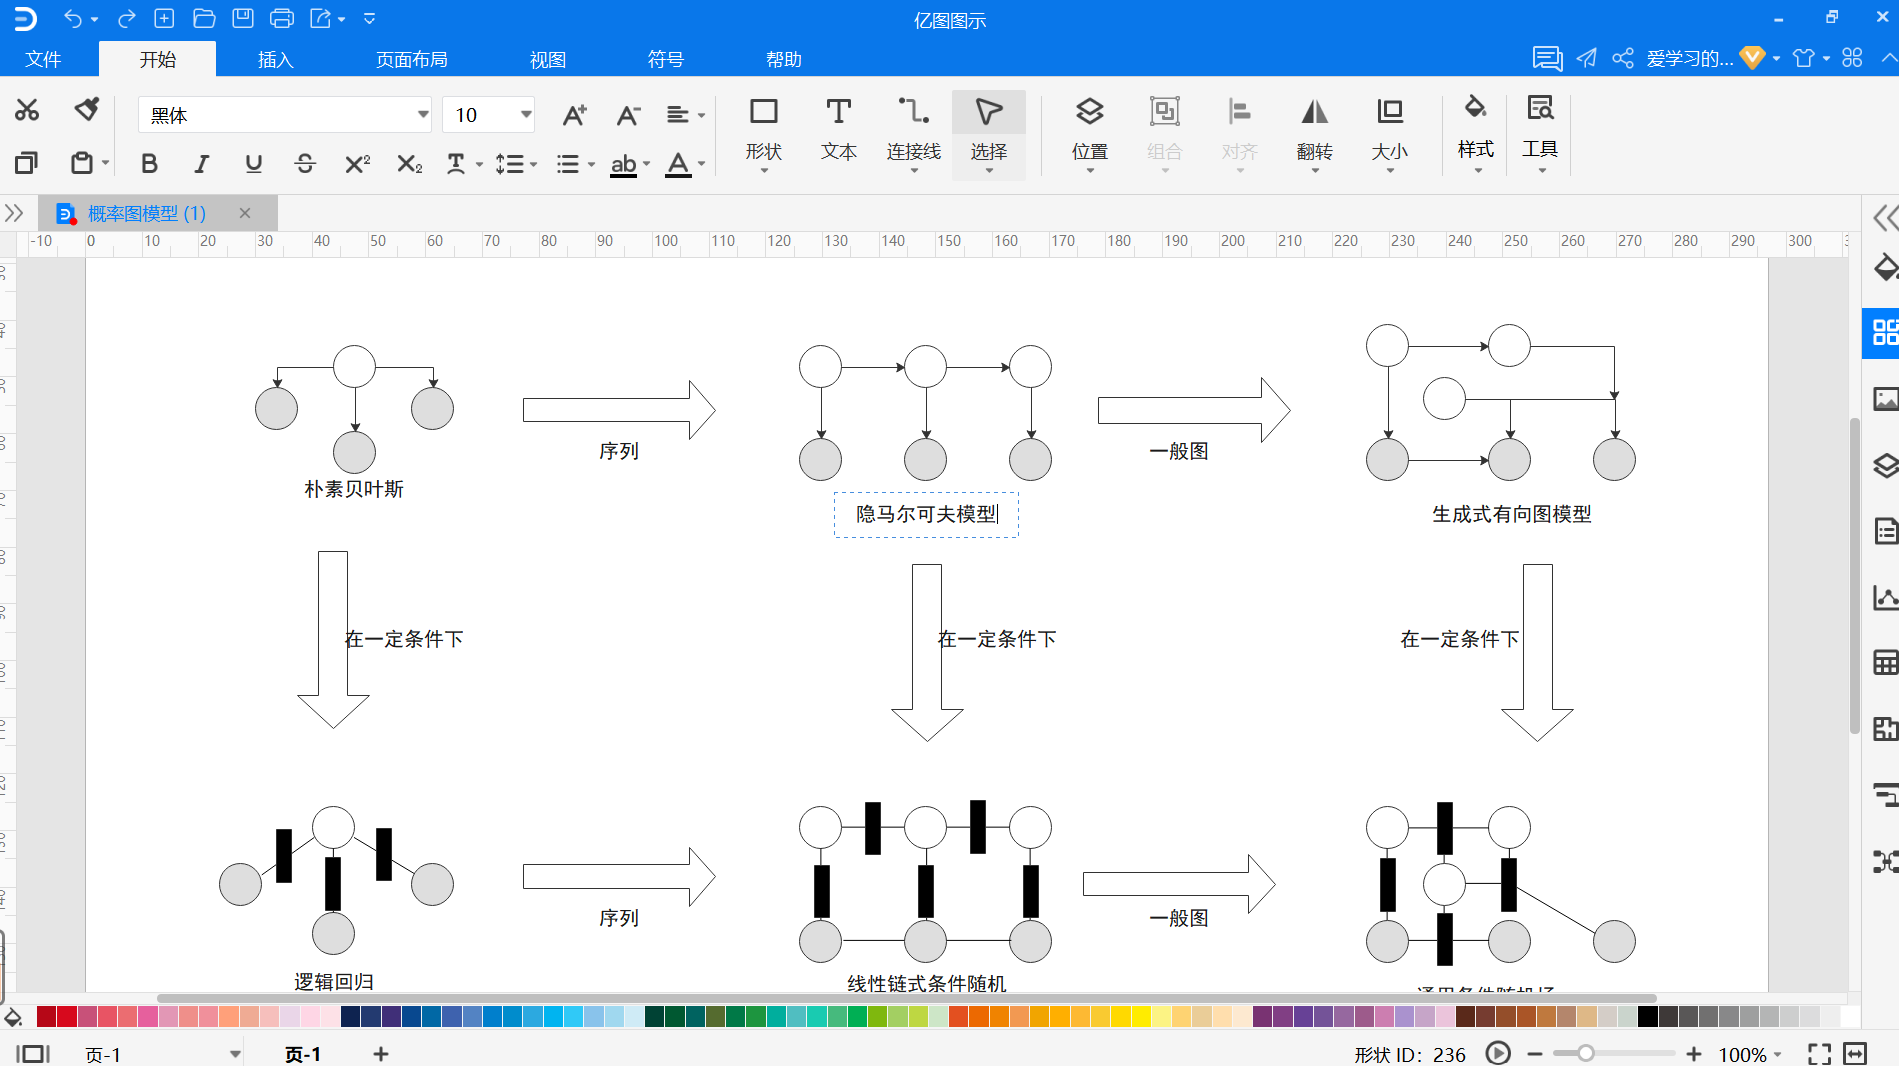The width and height of the screenshot is (1899, 1066).
Task: Open the table panel in right sidebar
Action: [x=1885, y=663]
